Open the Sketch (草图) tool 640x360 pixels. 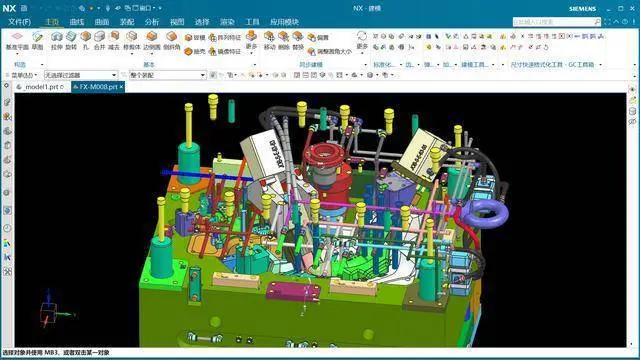(x=38, y=40)
